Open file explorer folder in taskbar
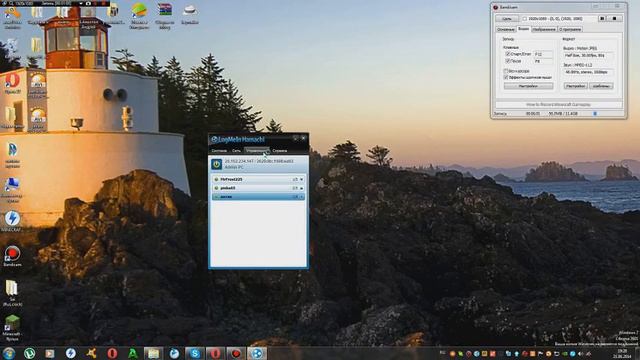 tap(153, 353)
